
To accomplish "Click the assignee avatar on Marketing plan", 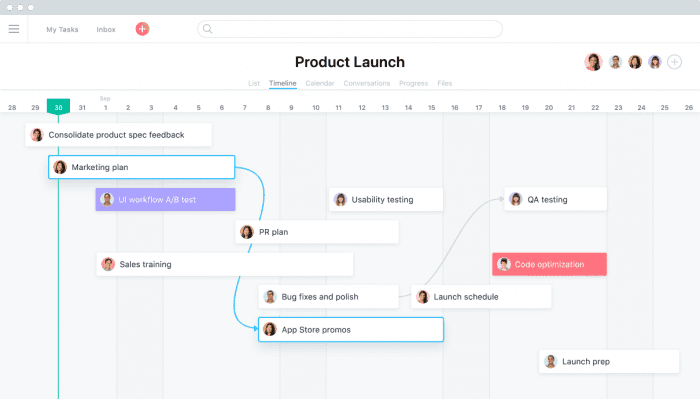I will point(60,167).
